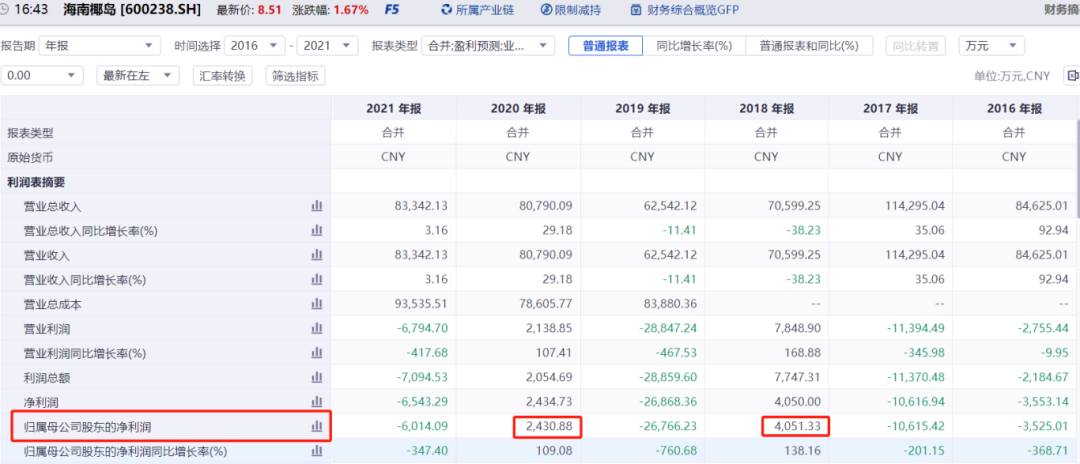Viewport: 1080px width, 464px height.
Task: Select the 同比增长率(%) tab
Action: pyautogui.click(x=694, y=46)
